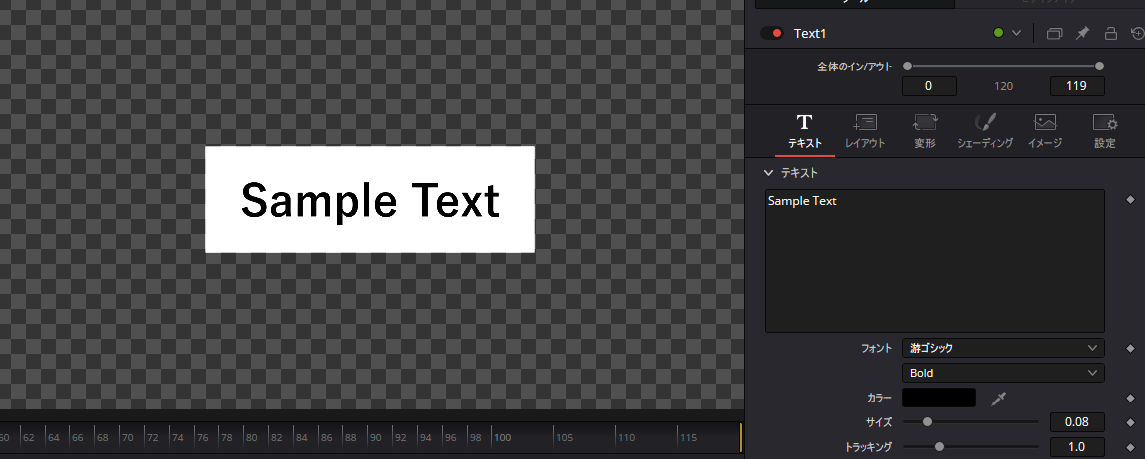1145x459 pixels.
Task: Click the 全体のイン/アウト label
Action: tap(854, 66)
